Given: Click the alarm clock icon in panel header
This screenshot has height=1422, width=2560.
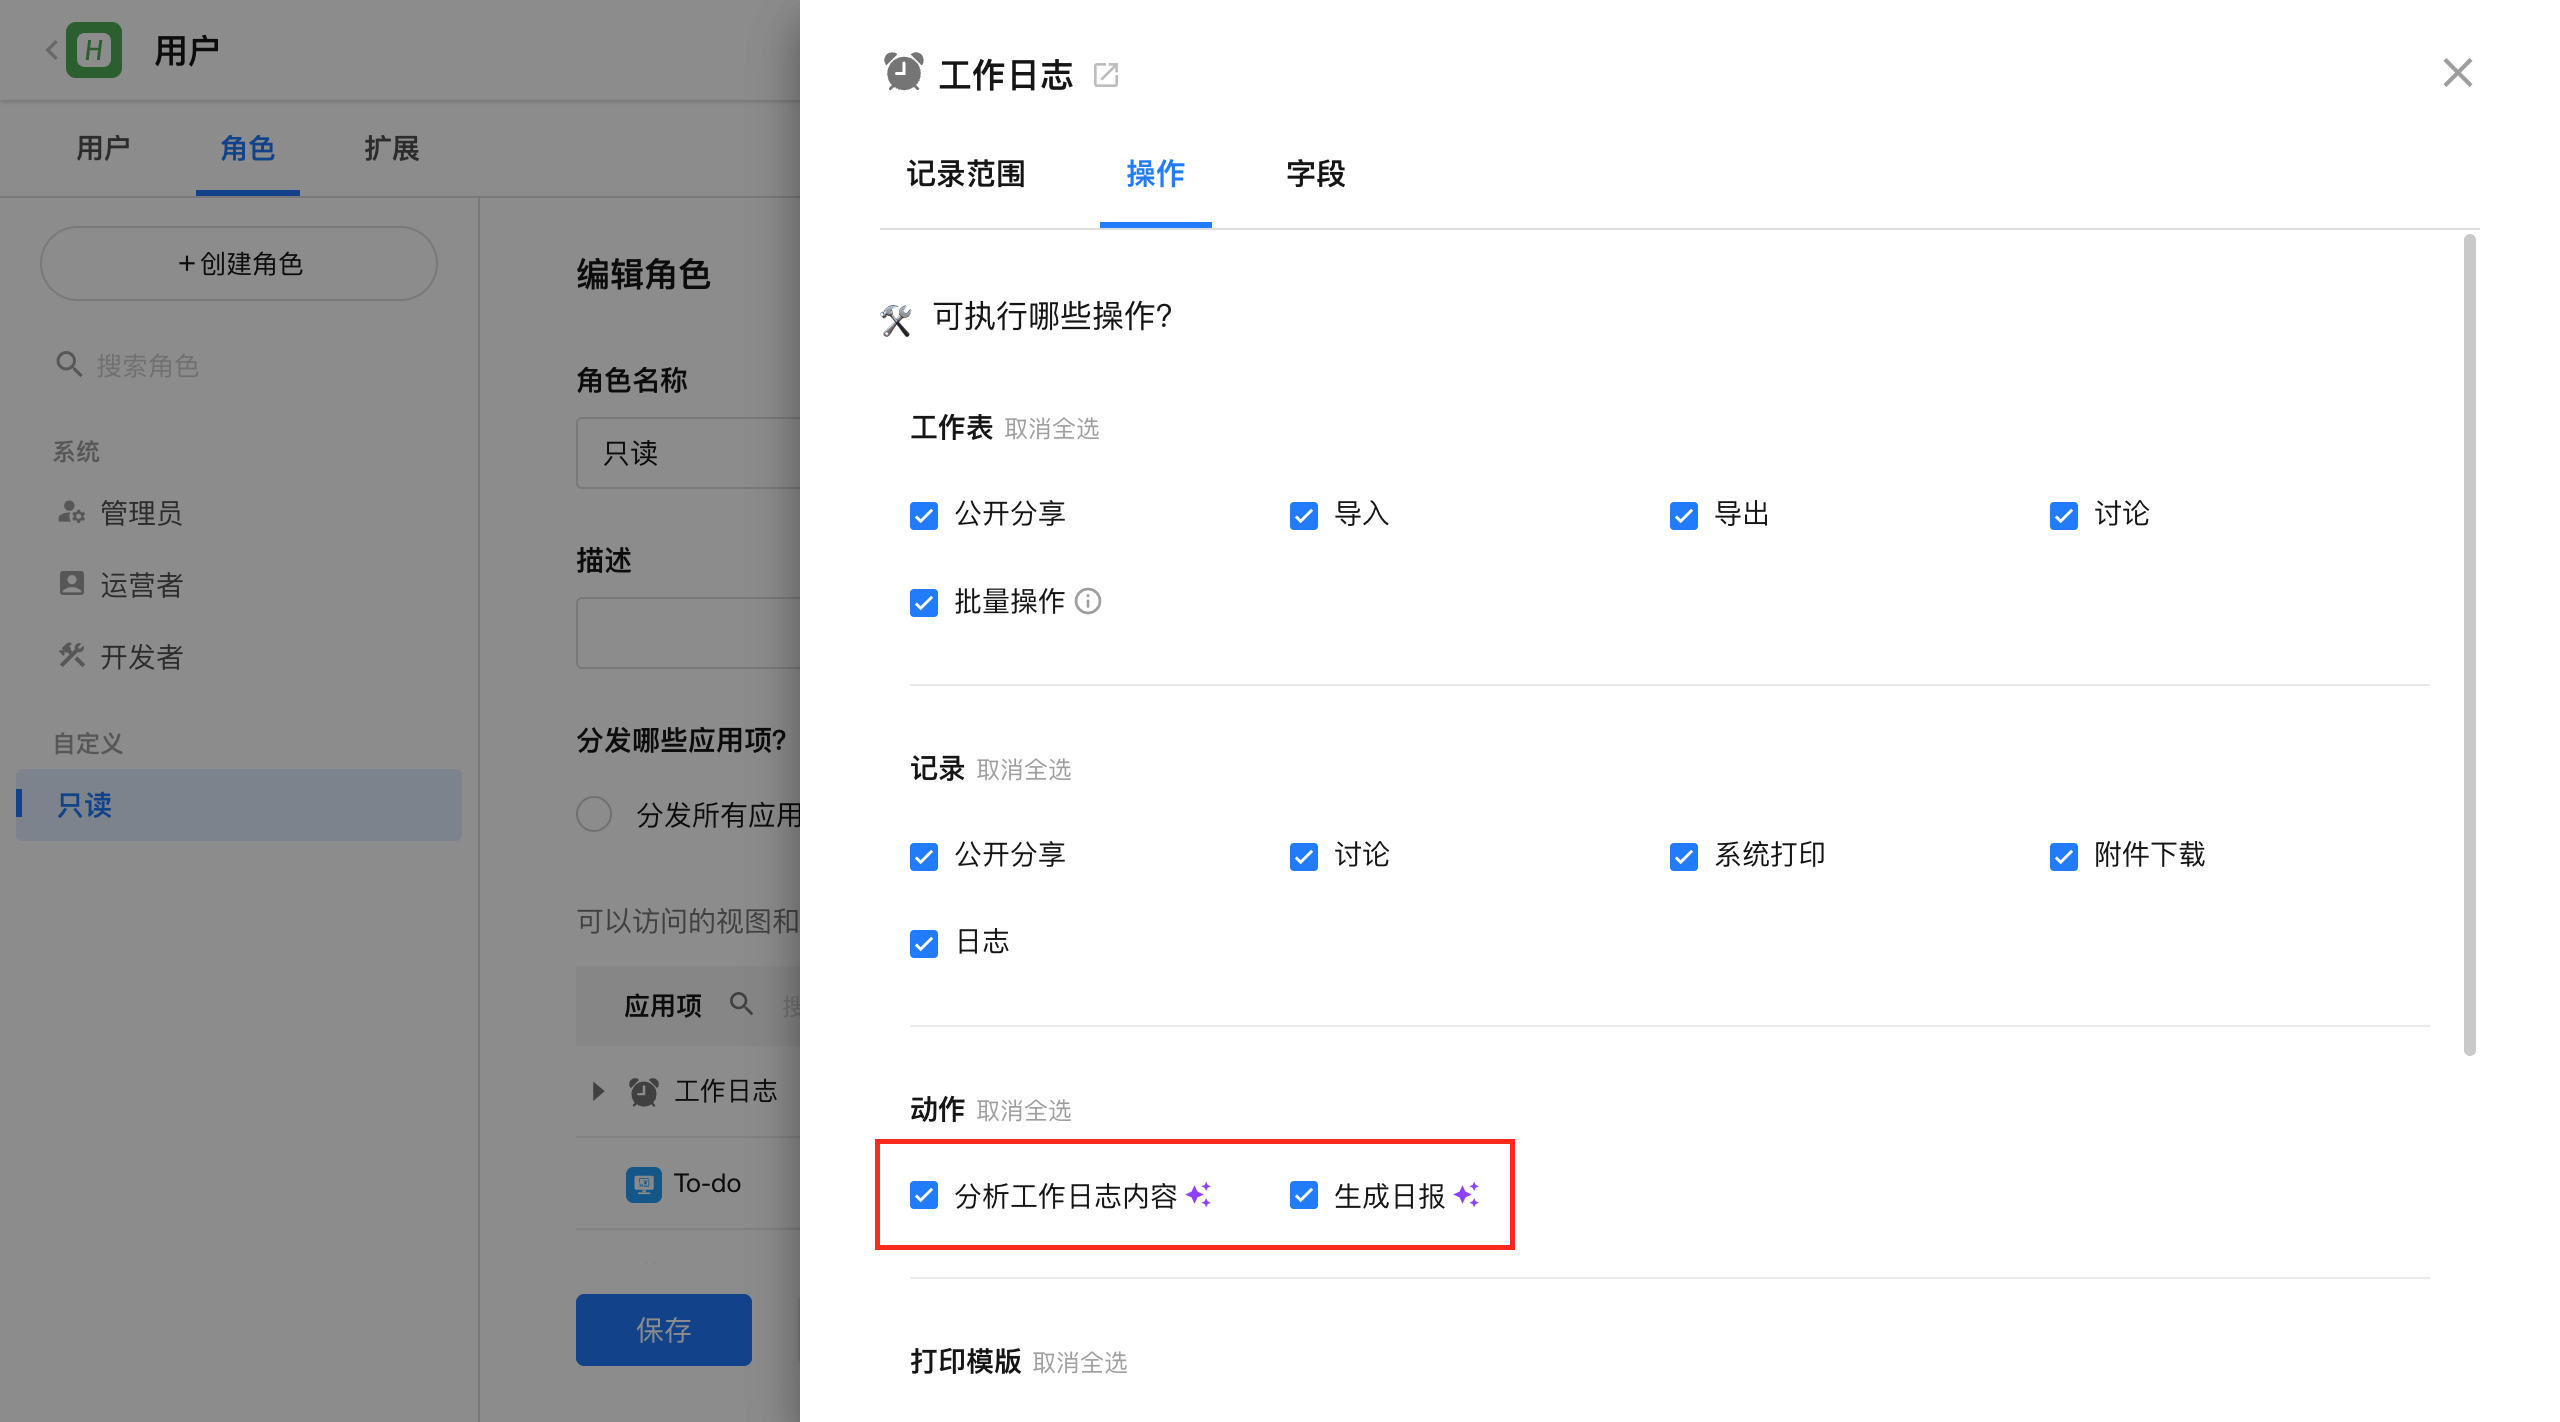Looking at the screenshot, I should pos(903,73).
